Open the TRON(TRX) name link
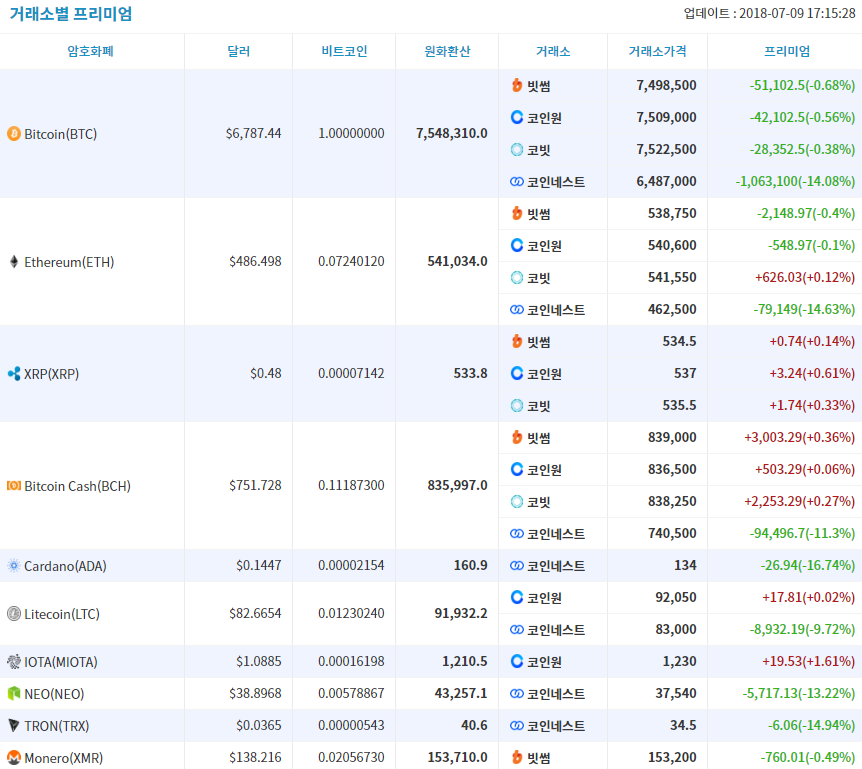The height and width of the screenshot is (769, 862). click(x=57, y=726)
